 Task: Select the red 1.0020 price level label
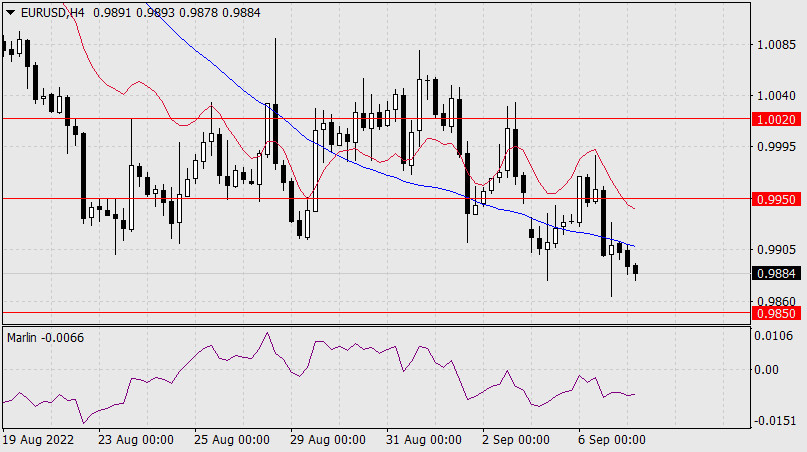[776, 118]
